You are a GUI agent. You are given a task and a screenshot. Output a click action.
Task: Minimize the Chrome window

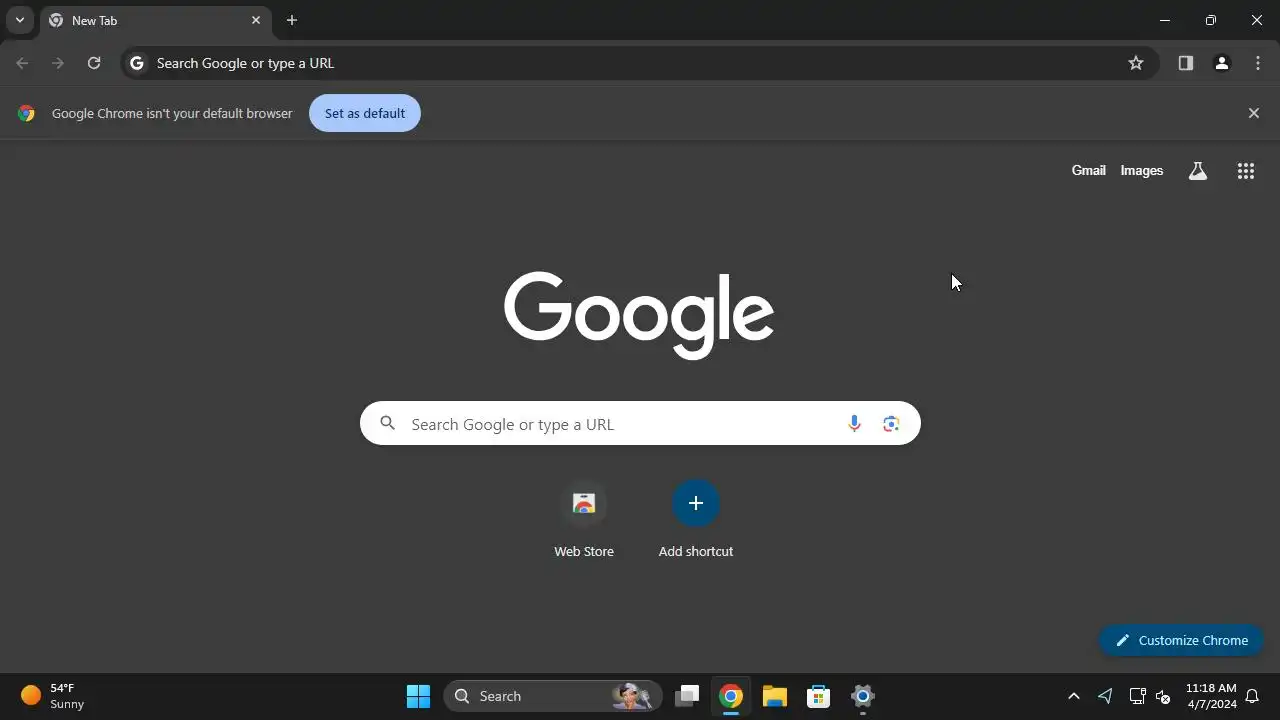(x=1165, y=20)
